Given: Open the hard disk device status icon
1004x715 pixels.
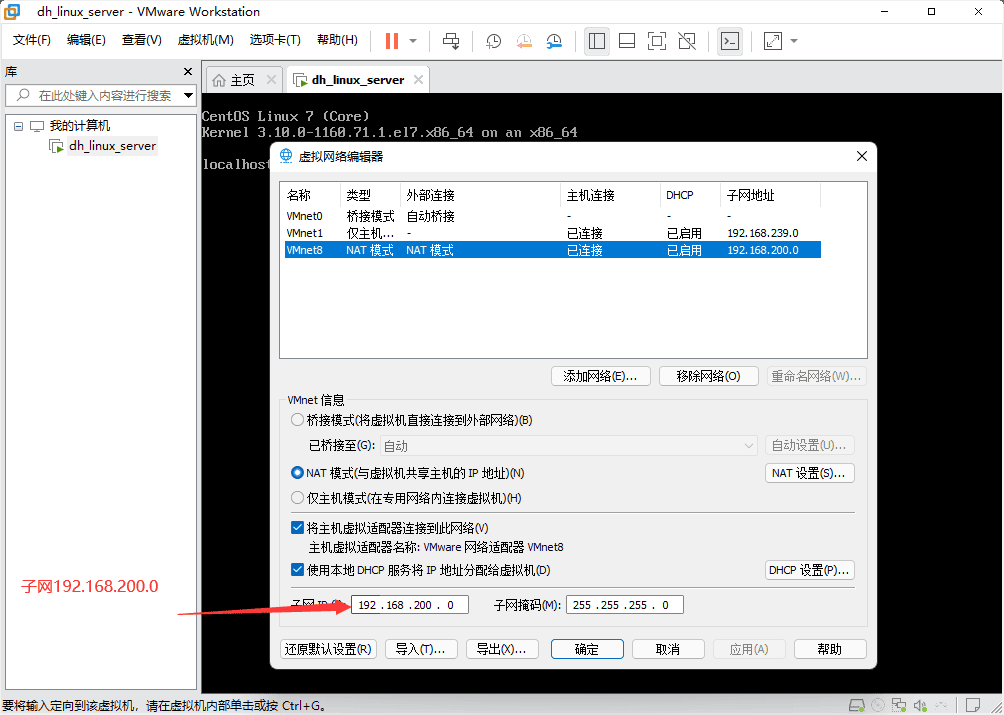Looking at the screenshot, I should coord(857,705).
